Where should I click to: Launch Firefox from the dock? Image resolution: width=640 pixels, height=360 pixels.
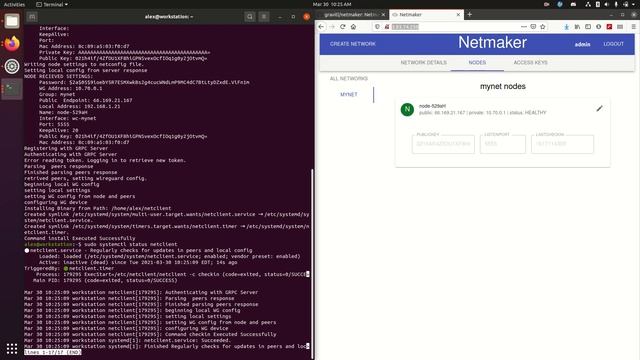tap(12, 43)
